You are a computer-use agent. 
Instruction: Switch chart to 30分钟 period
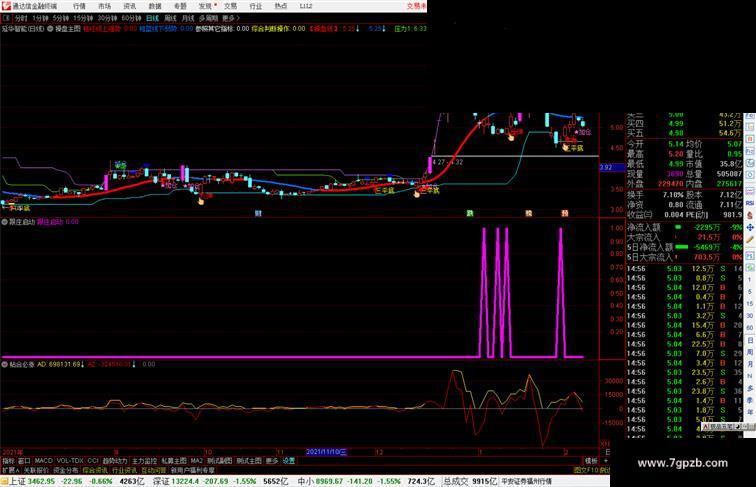coord(107,18)
